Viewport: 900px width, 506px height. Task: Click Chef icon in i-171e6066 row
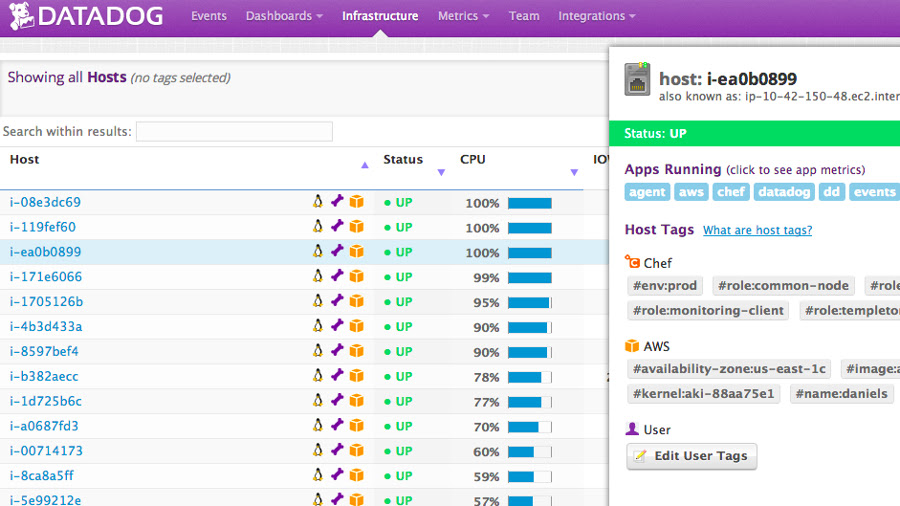[x=337, y=276]
